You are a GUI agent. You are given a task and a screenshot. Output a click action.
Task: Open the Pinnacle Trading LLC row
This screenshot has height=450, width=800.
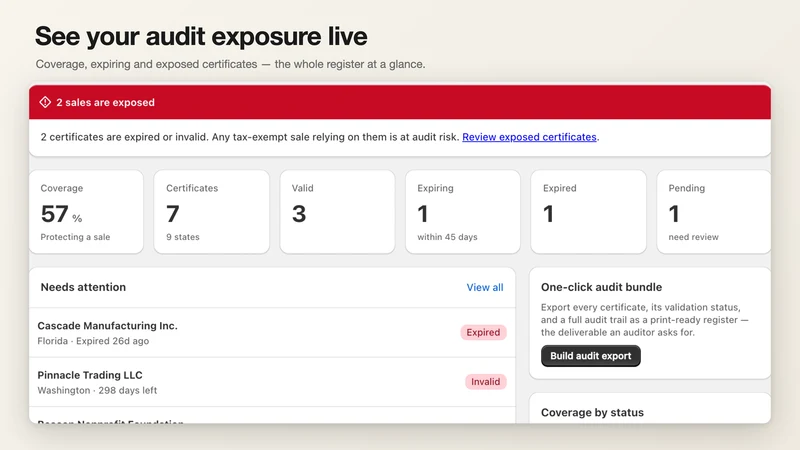click(272, 382)
